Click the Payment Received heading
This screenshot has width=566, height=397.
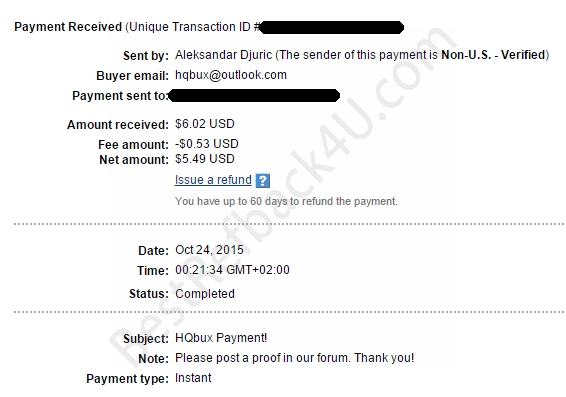click(x=68, y=27)
